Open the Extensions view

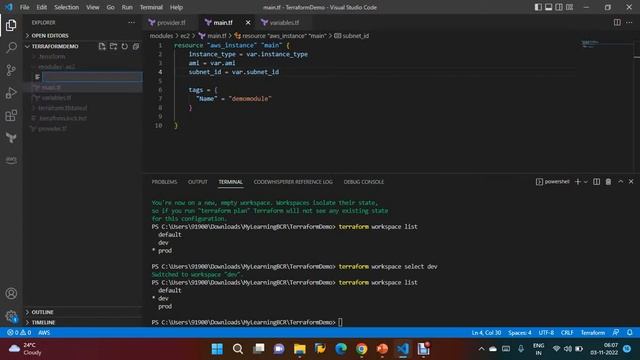click(x=11, y=115)
